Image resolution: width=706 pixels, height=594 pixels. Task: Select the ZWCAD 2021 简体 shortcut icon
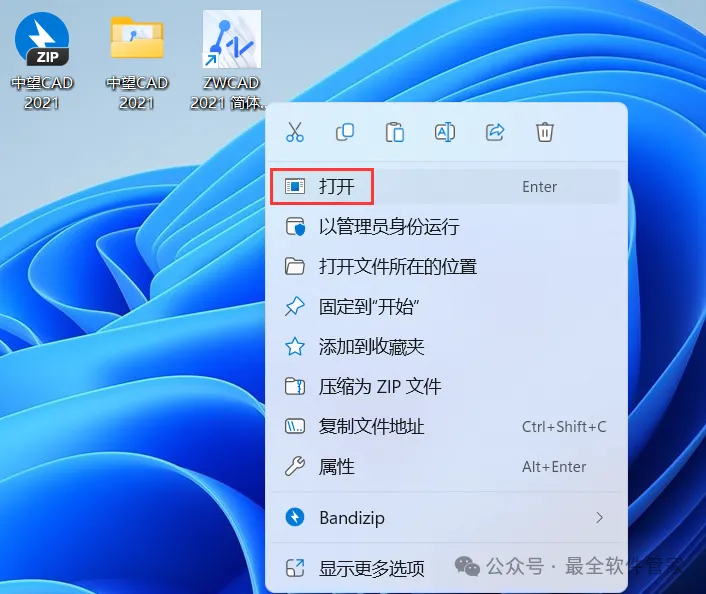click(232, 39)
